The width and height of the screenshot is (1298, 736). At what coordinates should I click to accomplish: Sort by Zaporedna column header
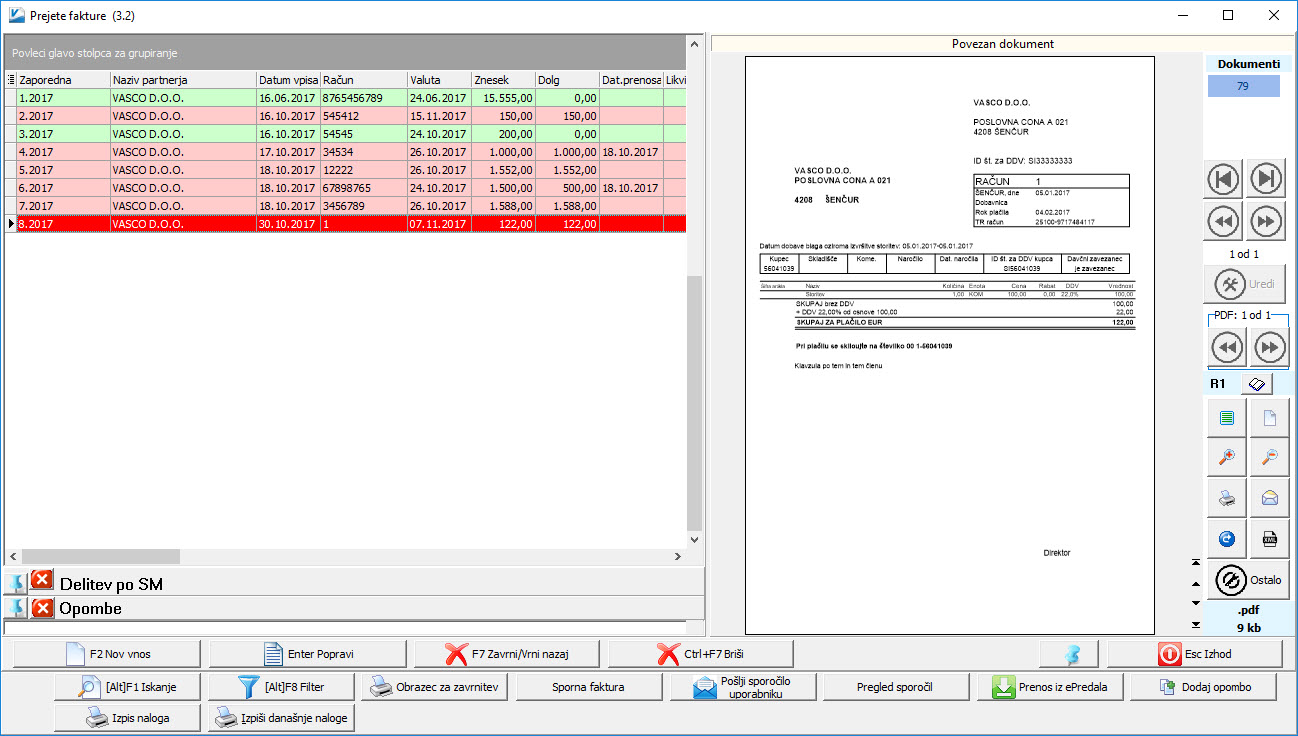63,80
